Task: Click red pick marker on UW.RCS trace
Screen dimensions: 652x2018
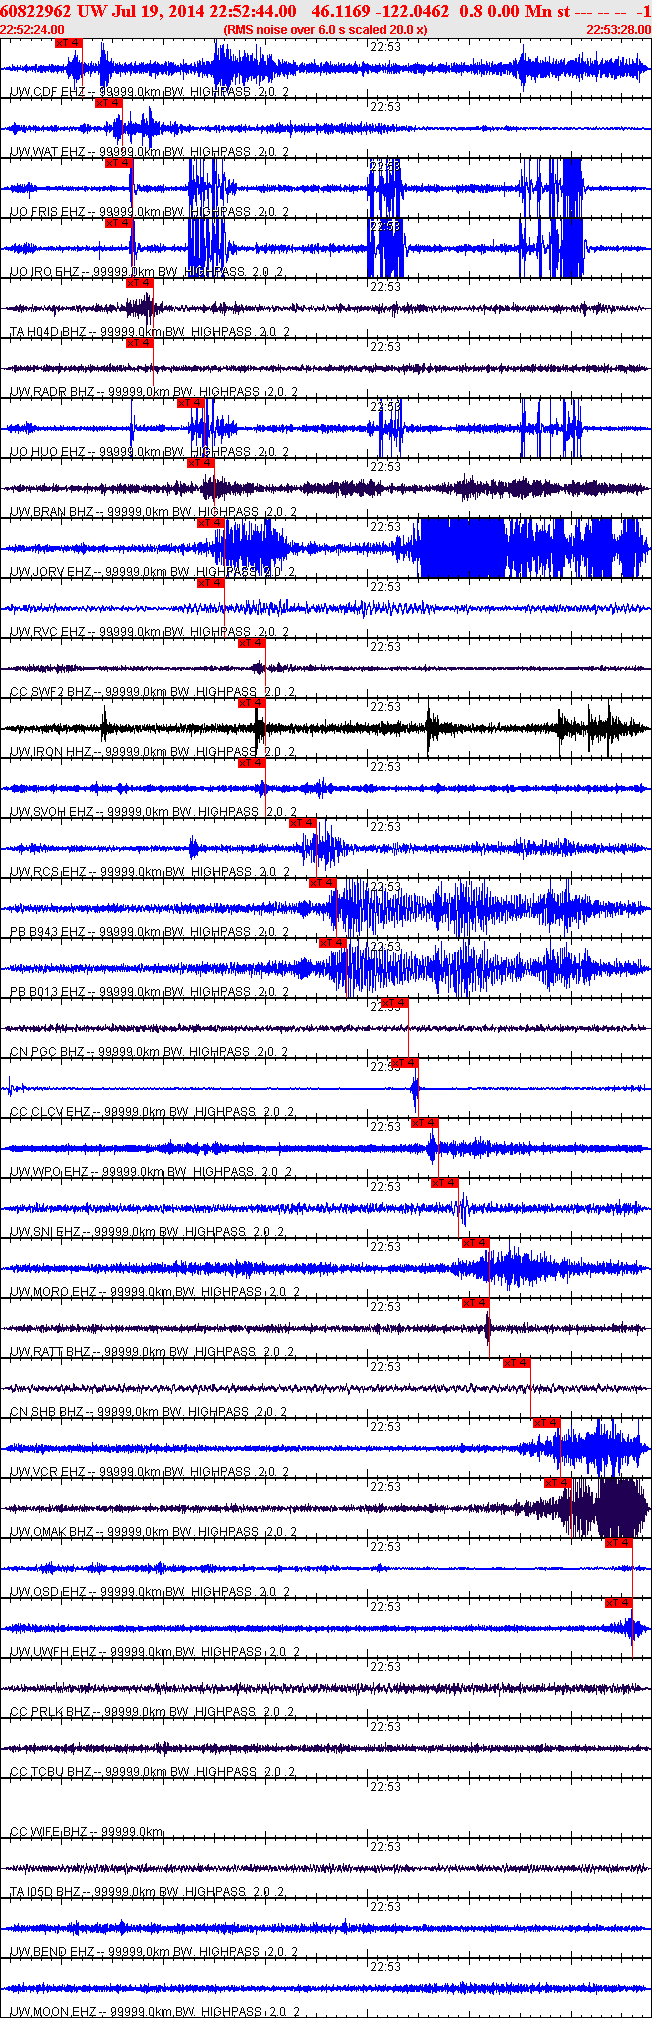Action: 302,823
